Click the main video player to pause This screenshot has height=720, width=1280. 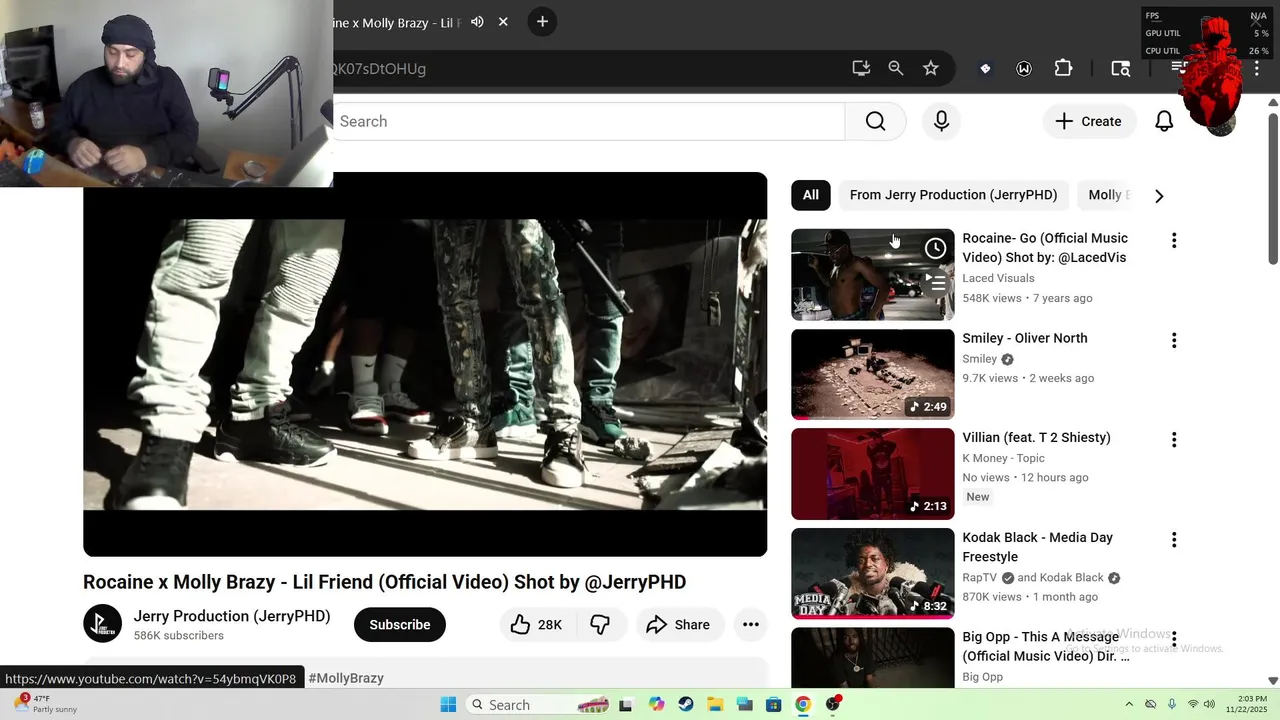point(425,364)
